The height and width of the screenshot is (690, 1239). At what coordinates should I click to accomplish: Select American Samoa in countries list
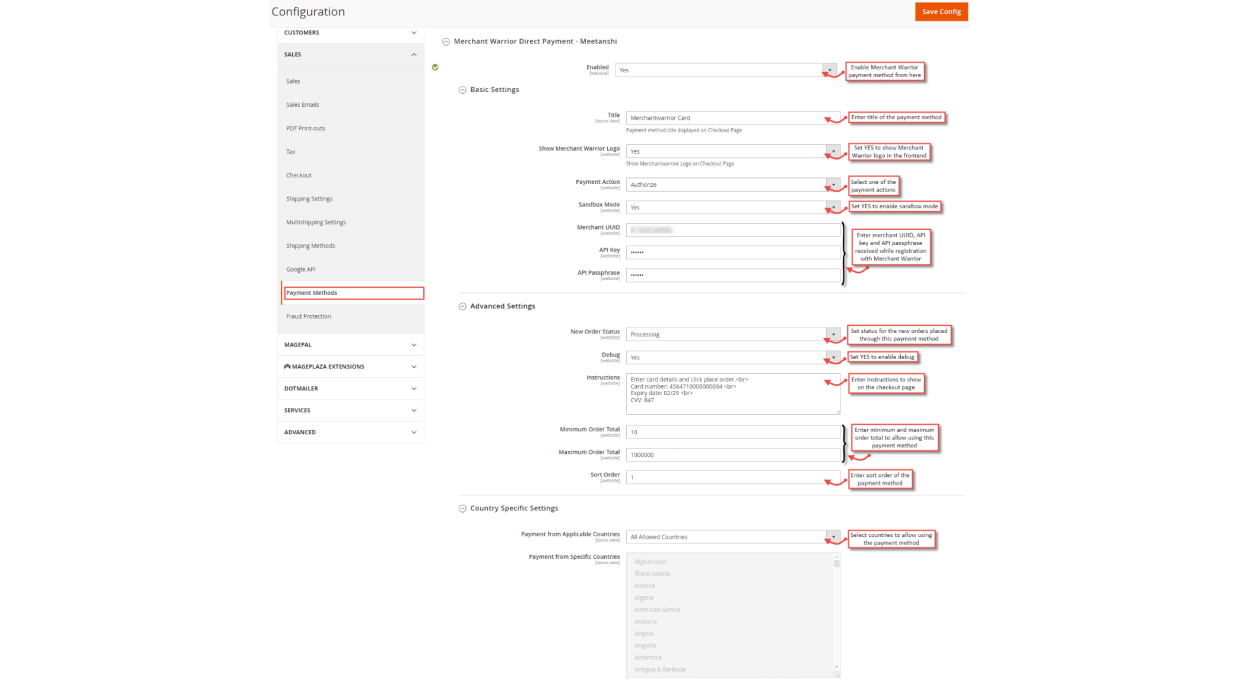tap(657, 610)
